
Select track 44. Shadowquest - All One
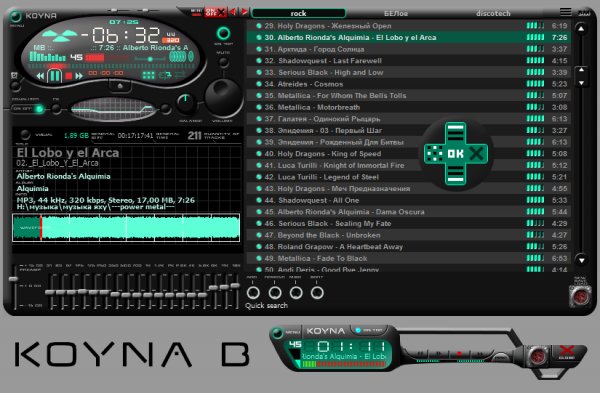pyautogui.click(x=408, y=201)
